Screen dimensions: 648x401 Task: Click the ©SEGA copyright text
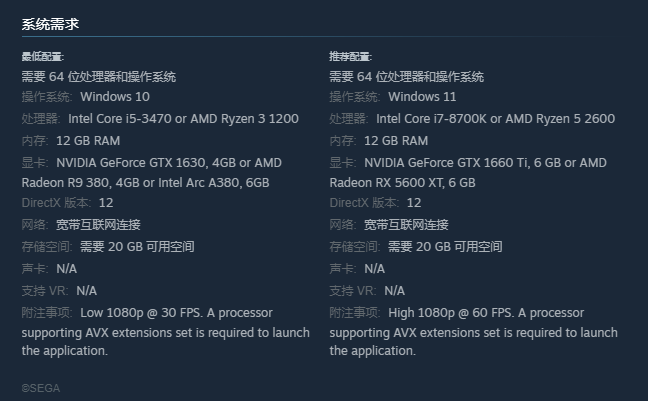(41, 388)
